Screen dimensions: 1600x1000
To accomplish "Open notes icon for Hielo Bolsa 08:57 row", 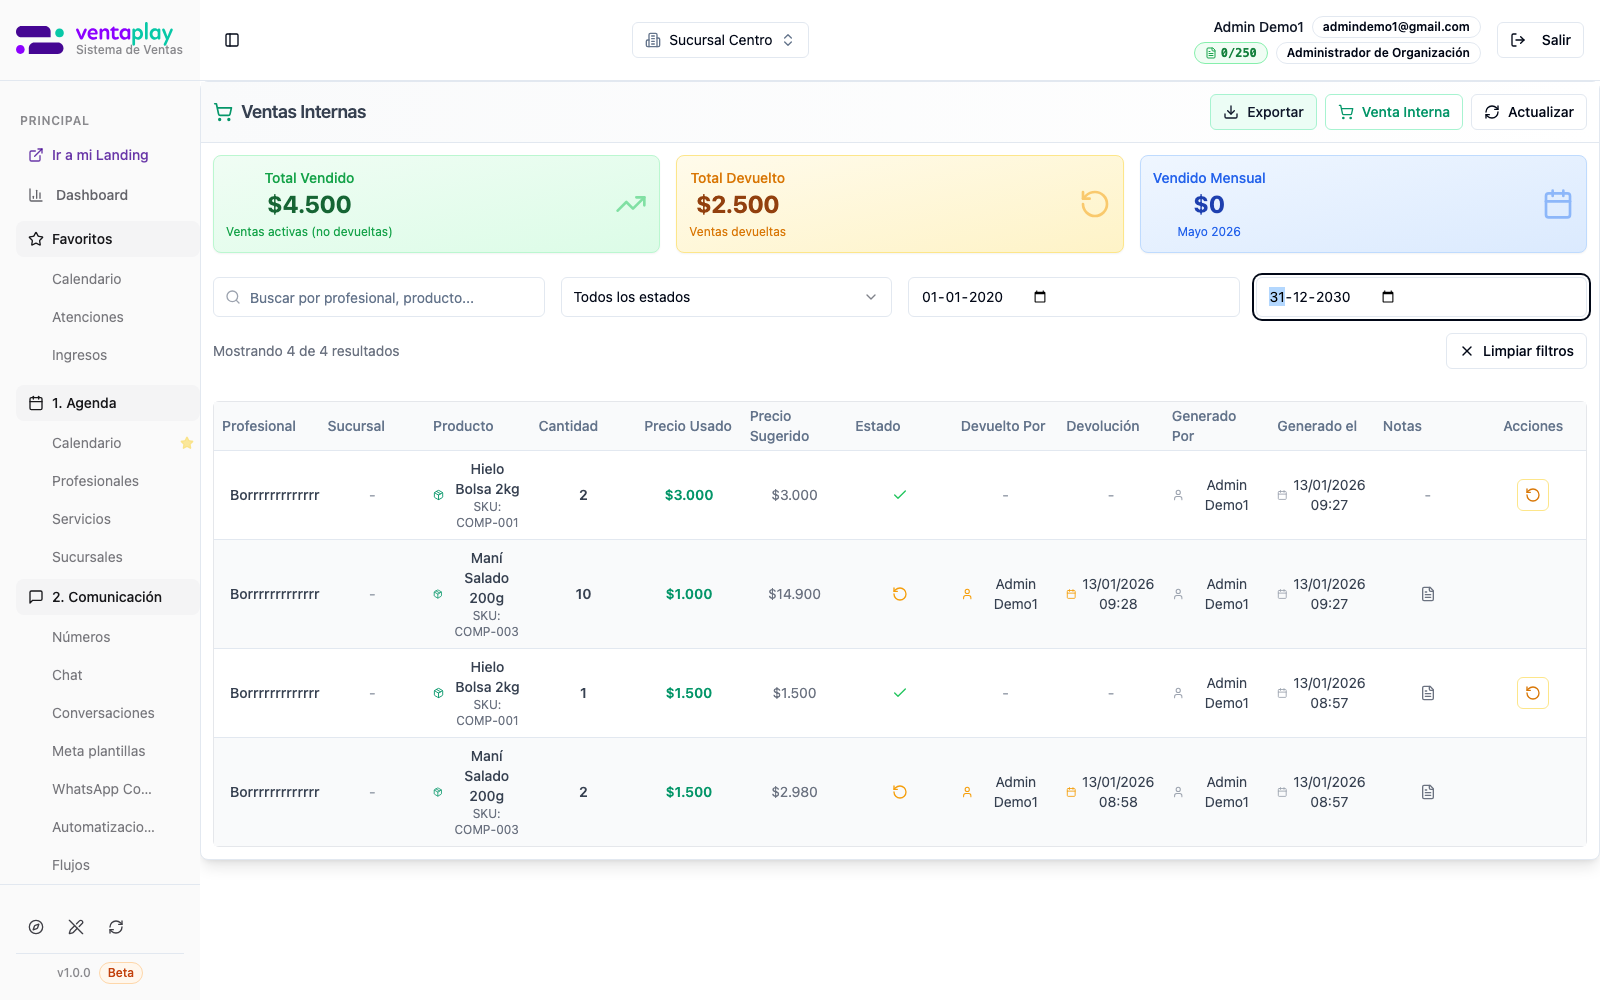I will (1428, 693).
